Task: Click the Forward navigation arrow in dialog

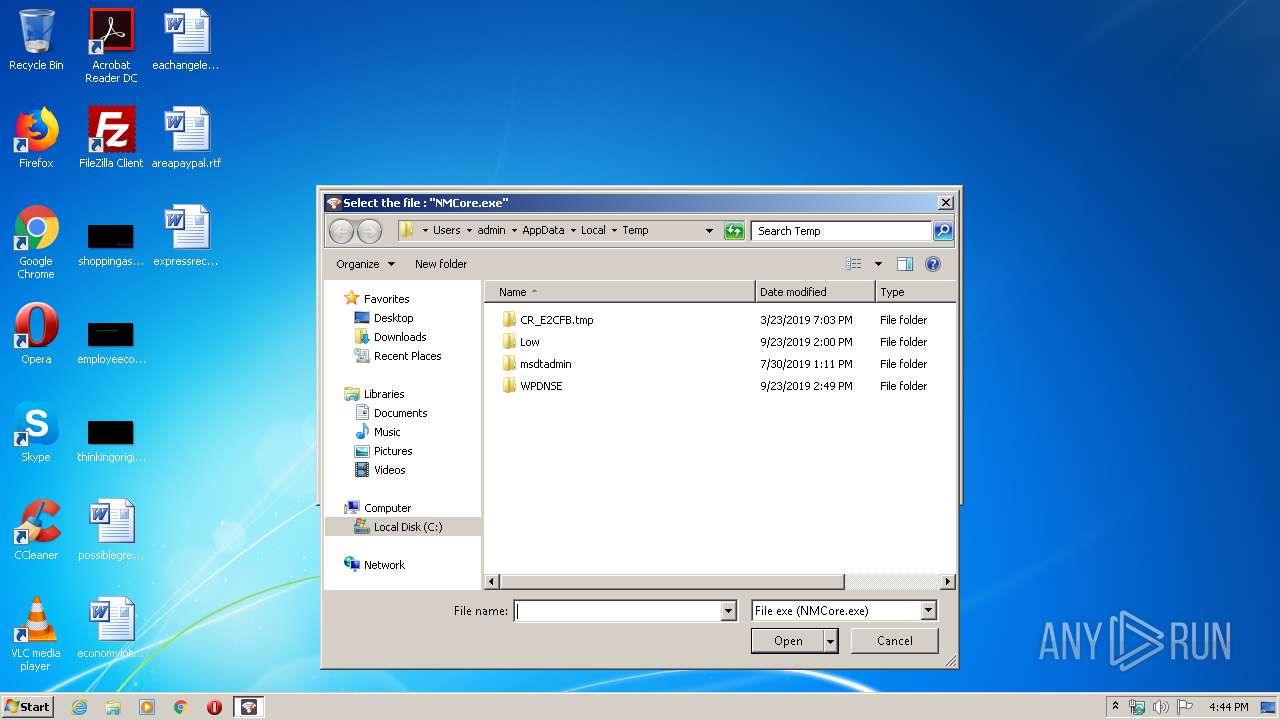Action: click(x=369, y=231)
